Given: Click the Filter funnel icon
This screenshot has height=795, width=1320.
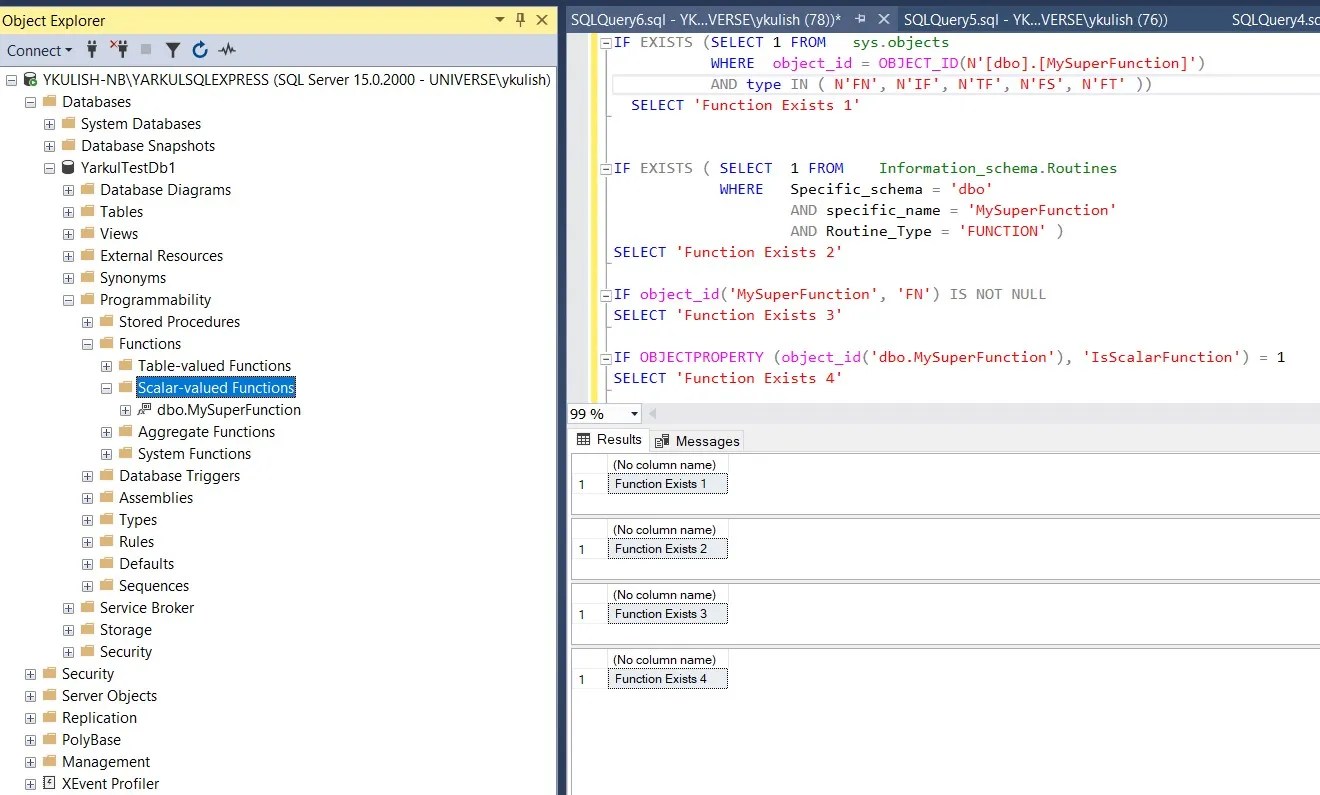Looking at the screenshot, I should pos(173,49).
